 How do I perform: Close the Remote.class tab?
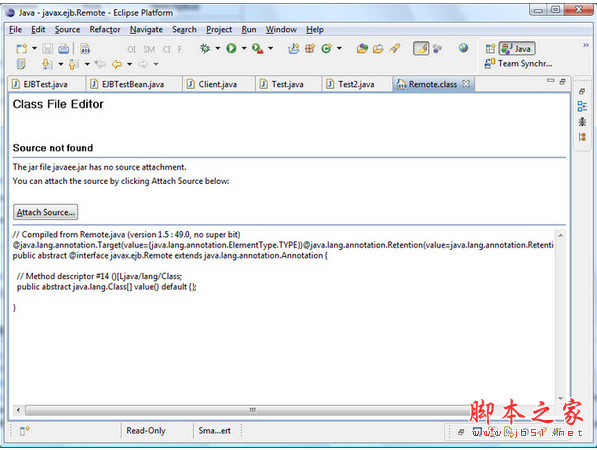tap(466, 84)
